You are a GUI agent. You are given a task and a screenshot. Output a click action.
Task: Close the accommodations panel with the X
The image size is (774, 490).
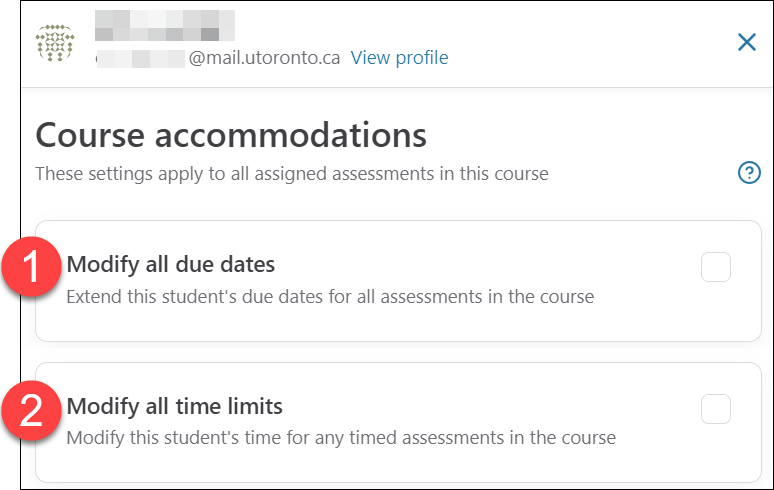pyautogui.click(x=746, y=42)
